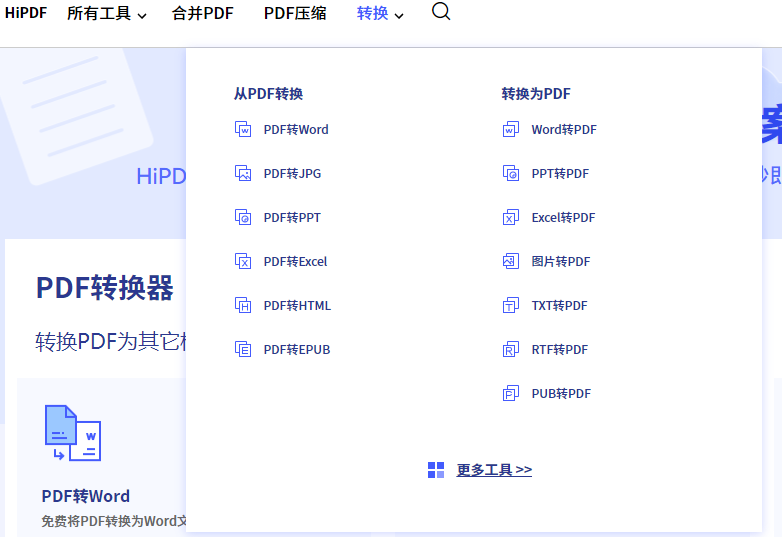Click the RTF转PDF icon
Viewport: 782px width, 537px height.
click(x=511, y=349)
